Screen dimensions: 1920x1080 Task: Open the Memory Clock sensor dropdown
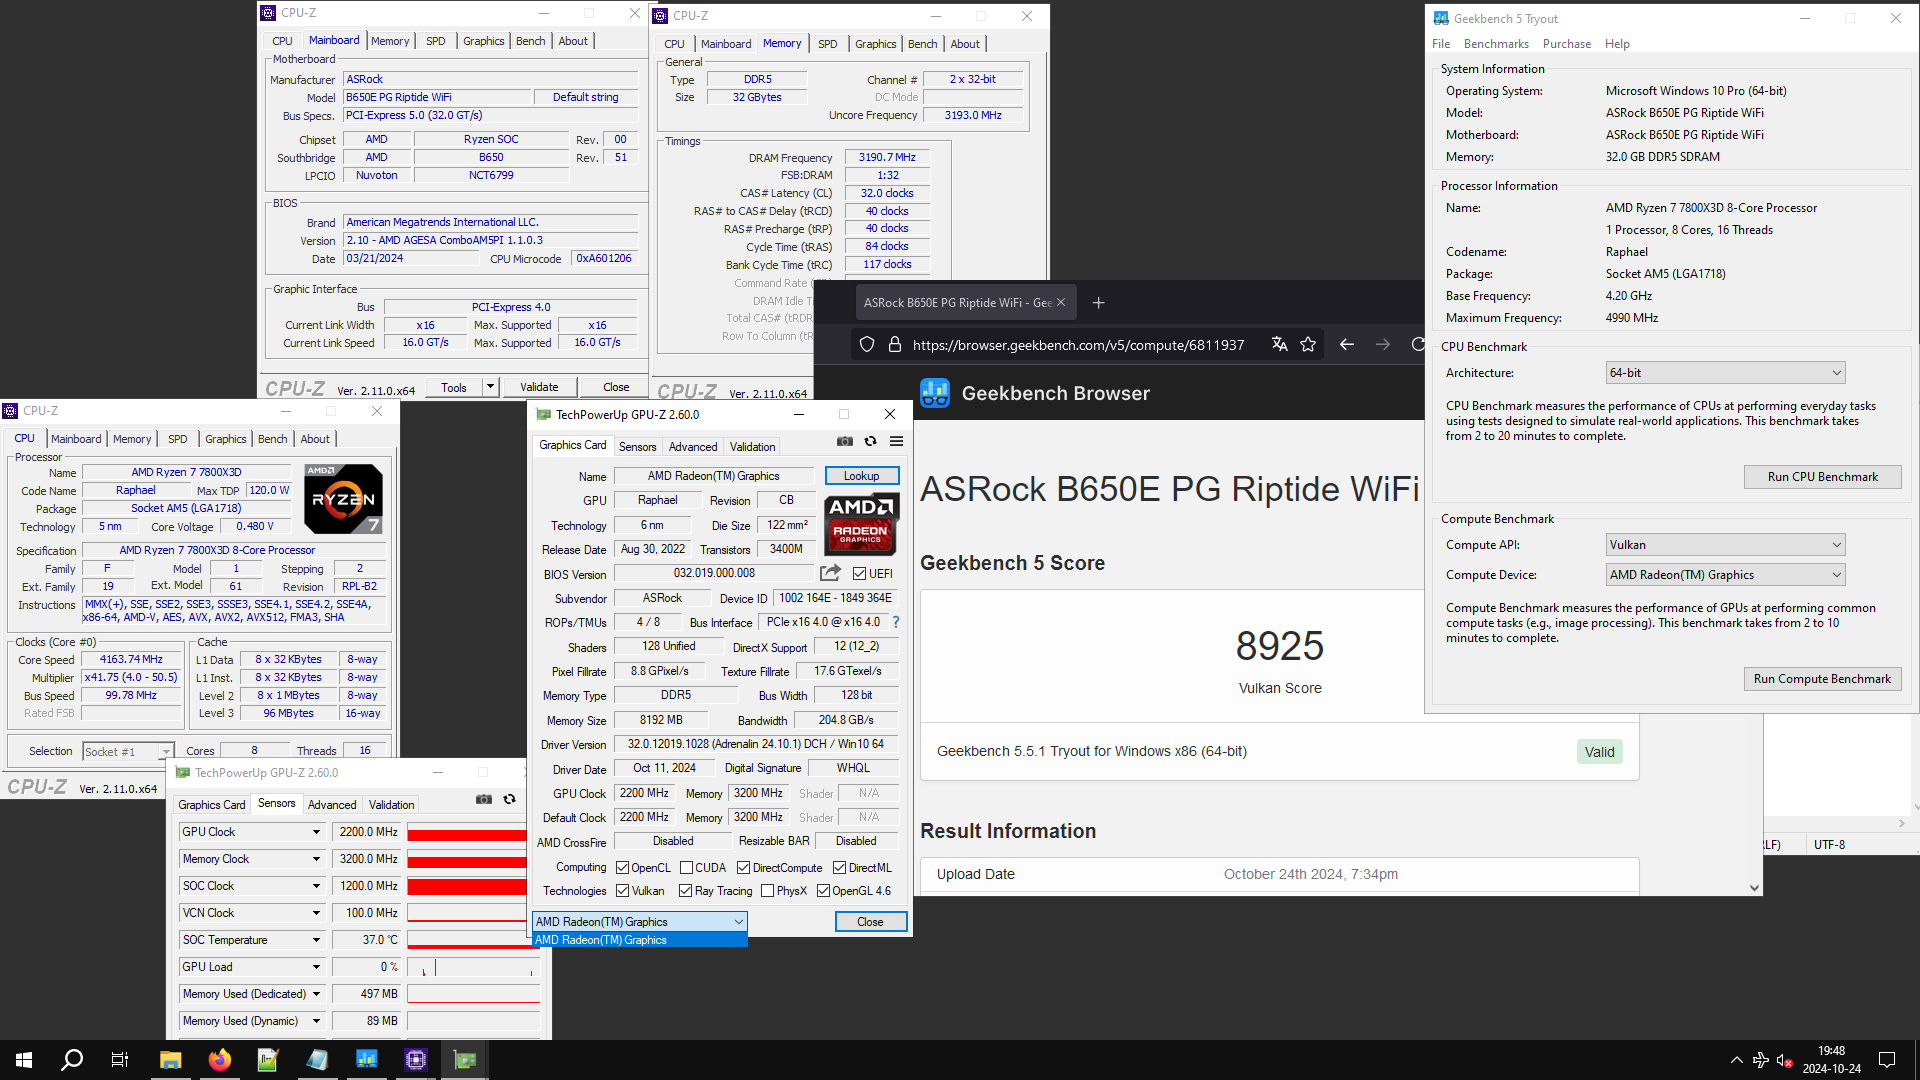click(316, 859)
